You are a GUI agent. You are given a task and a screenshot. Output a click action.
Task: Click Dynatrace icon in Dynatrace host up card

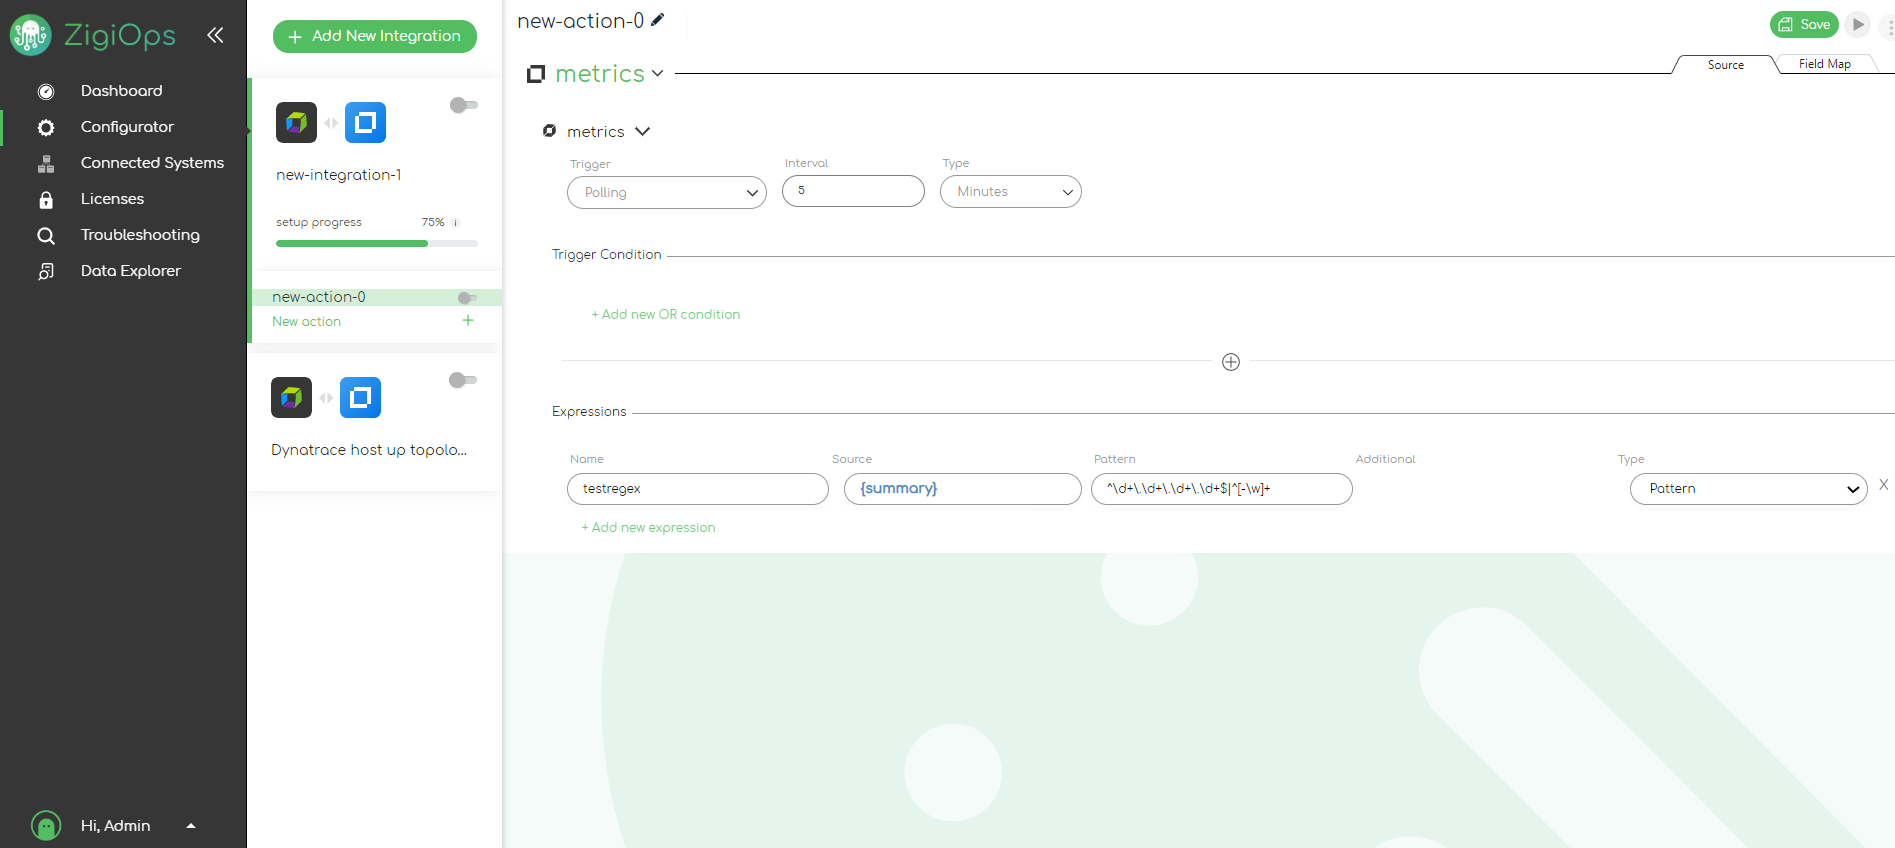pyautogui.click(x=291, y=398)
